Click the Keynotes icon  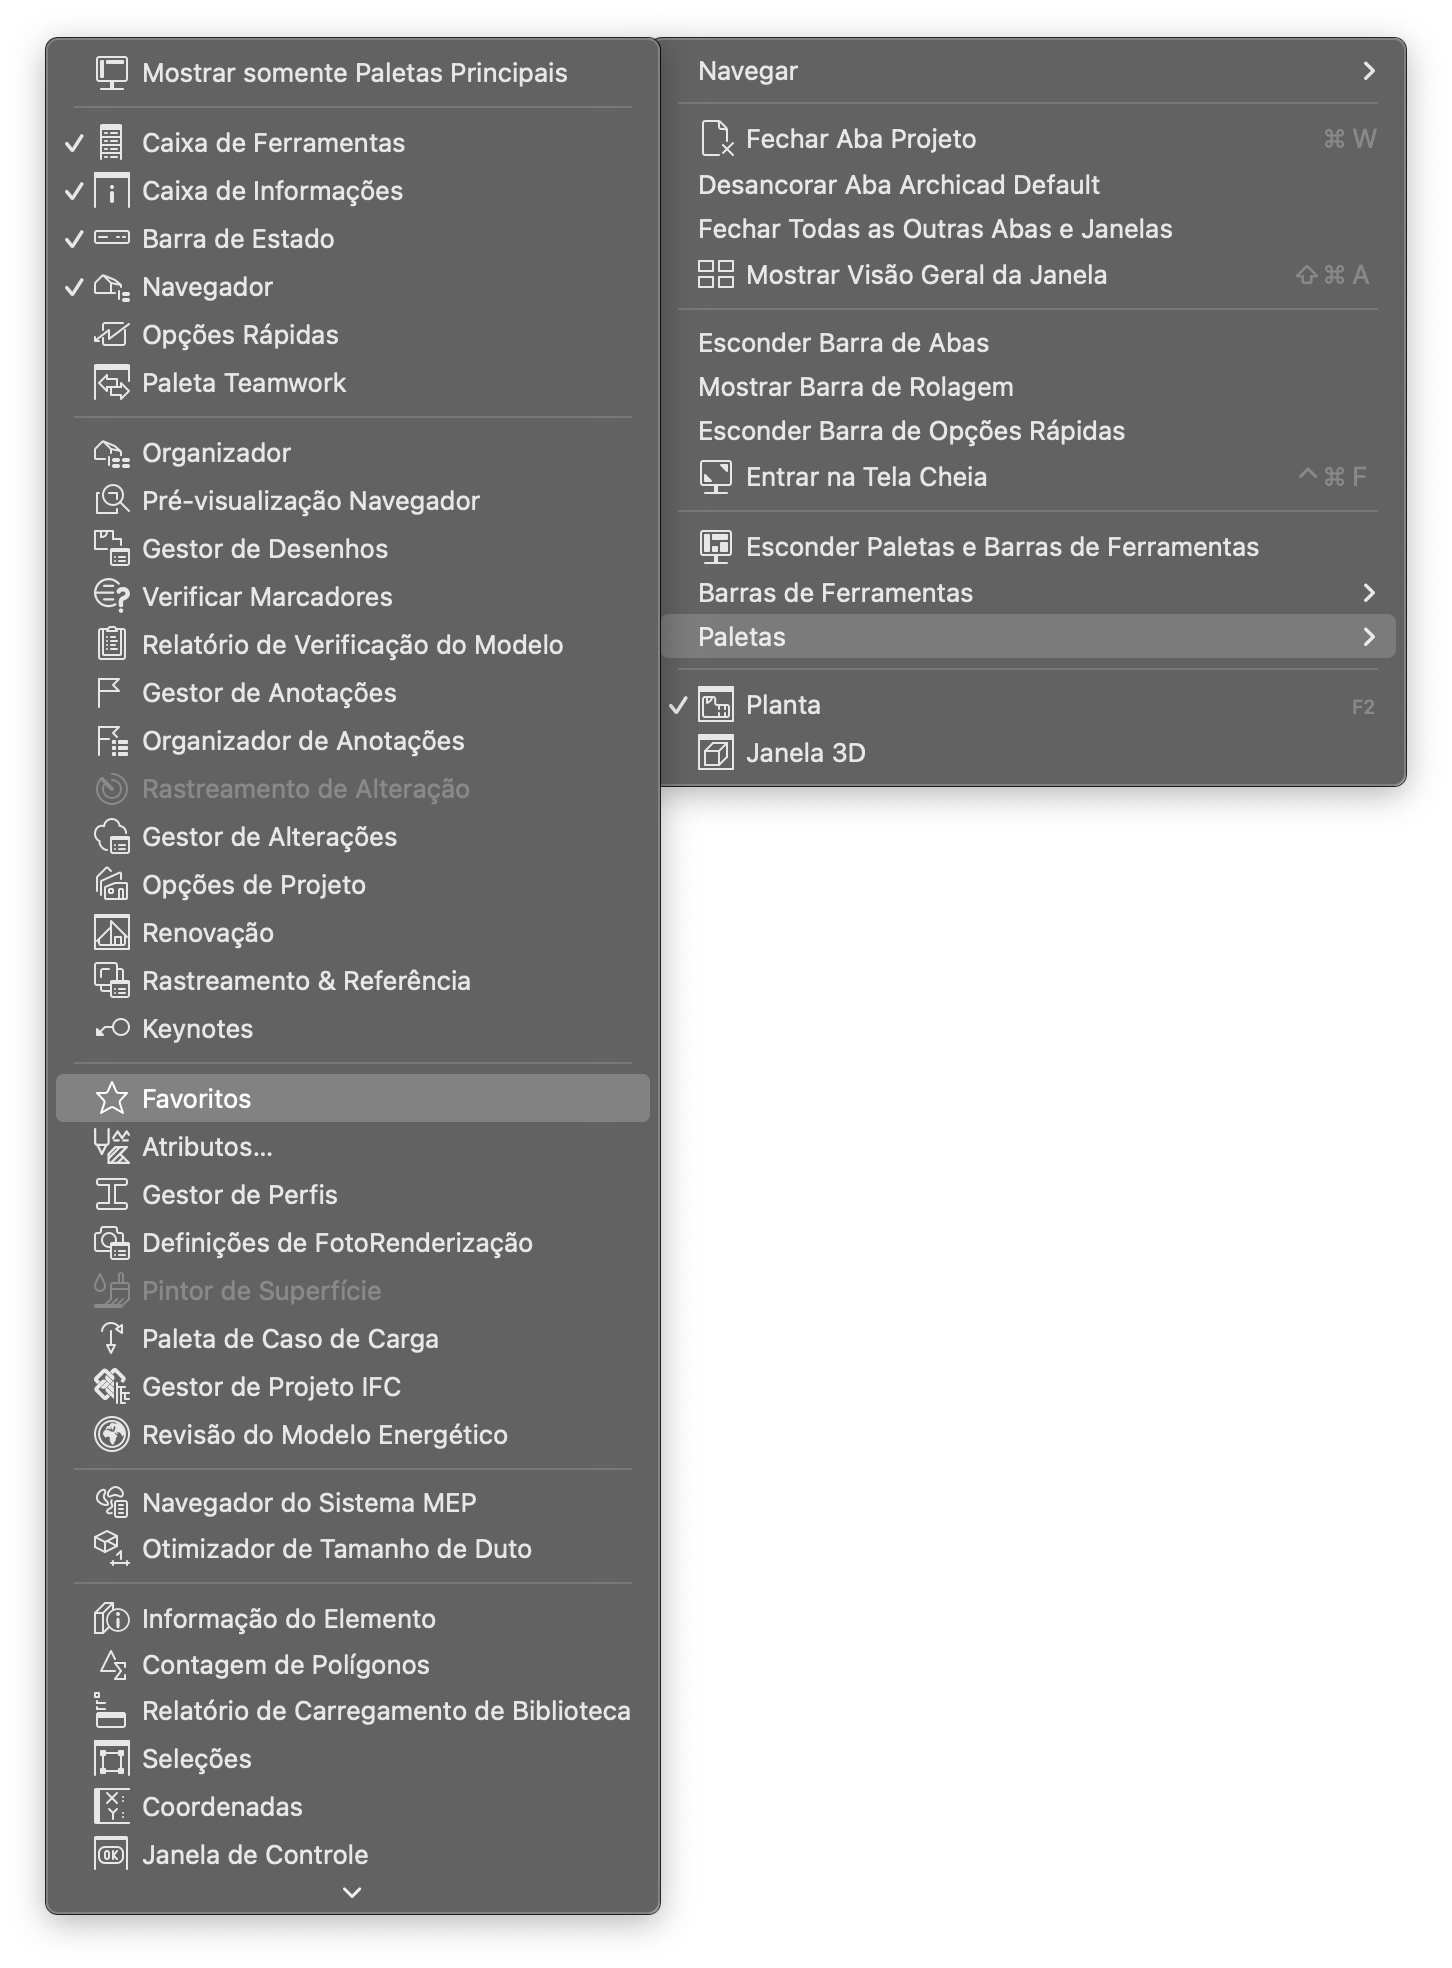111,1028
